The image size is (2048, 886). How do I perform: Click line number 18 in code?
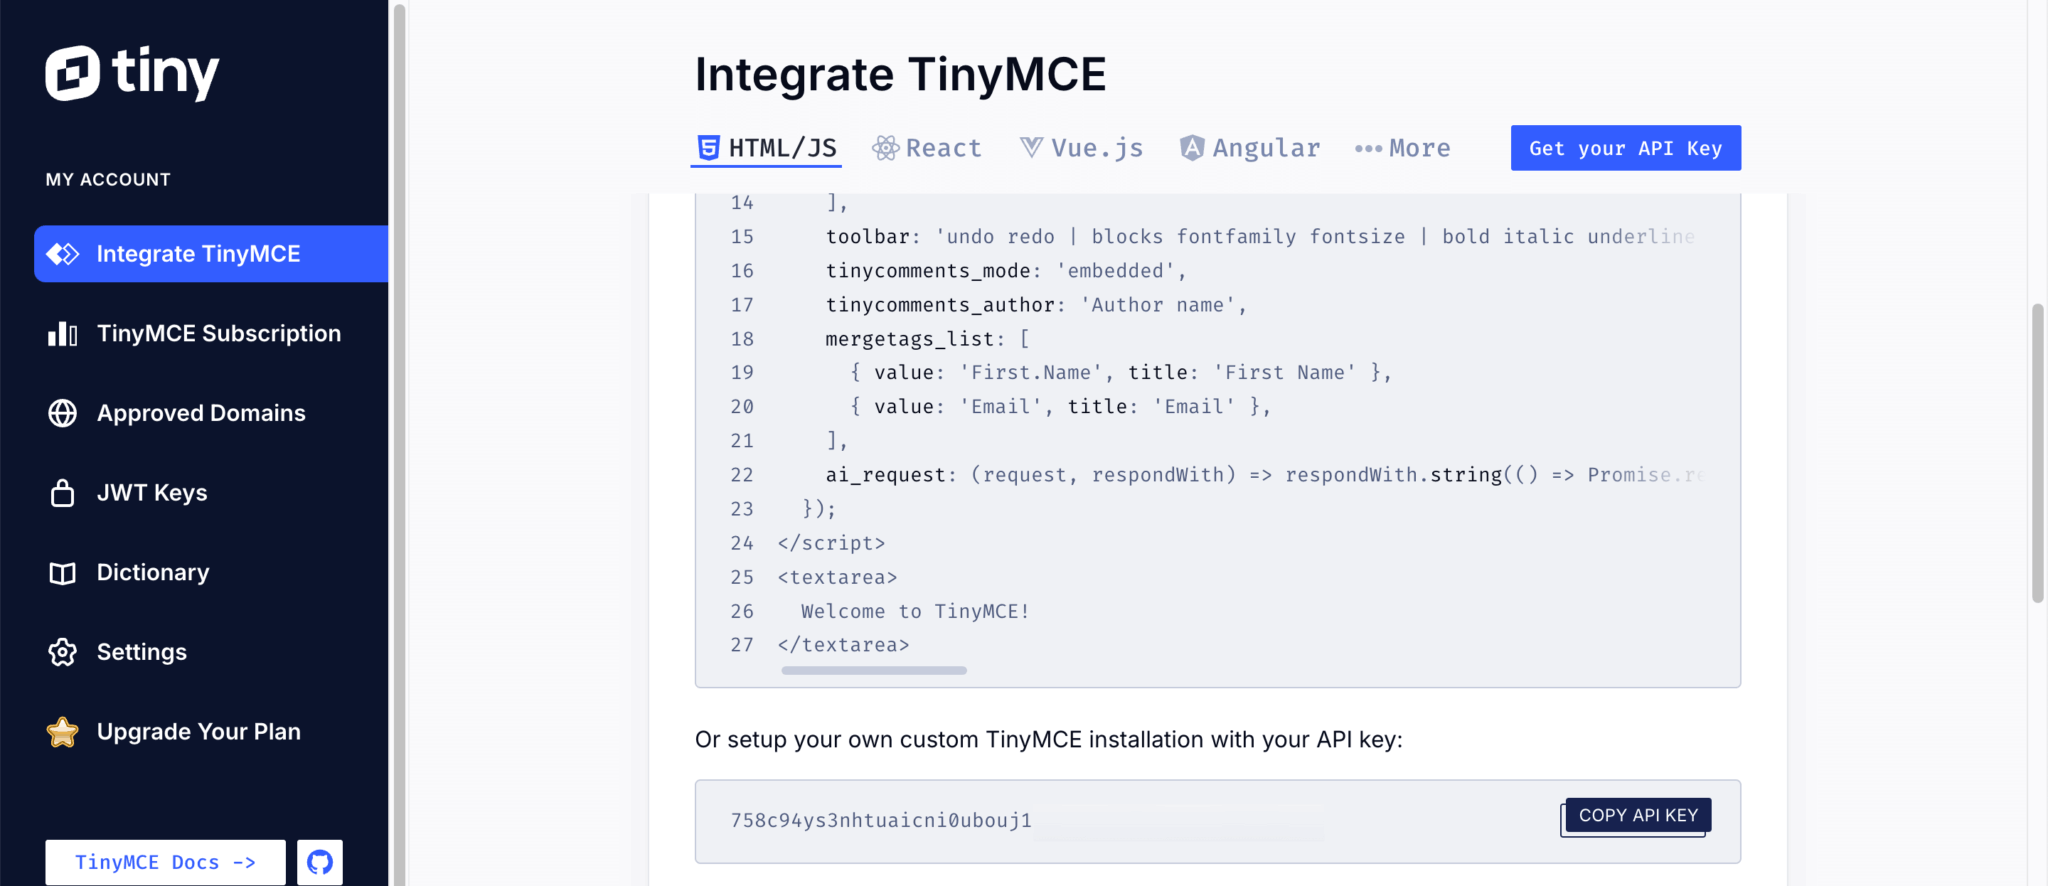coord(742,339)
